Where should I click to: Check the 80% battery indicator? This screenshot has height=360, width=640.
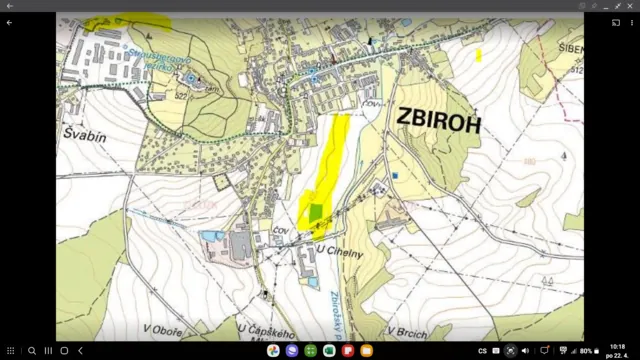[x=589, y=351]
